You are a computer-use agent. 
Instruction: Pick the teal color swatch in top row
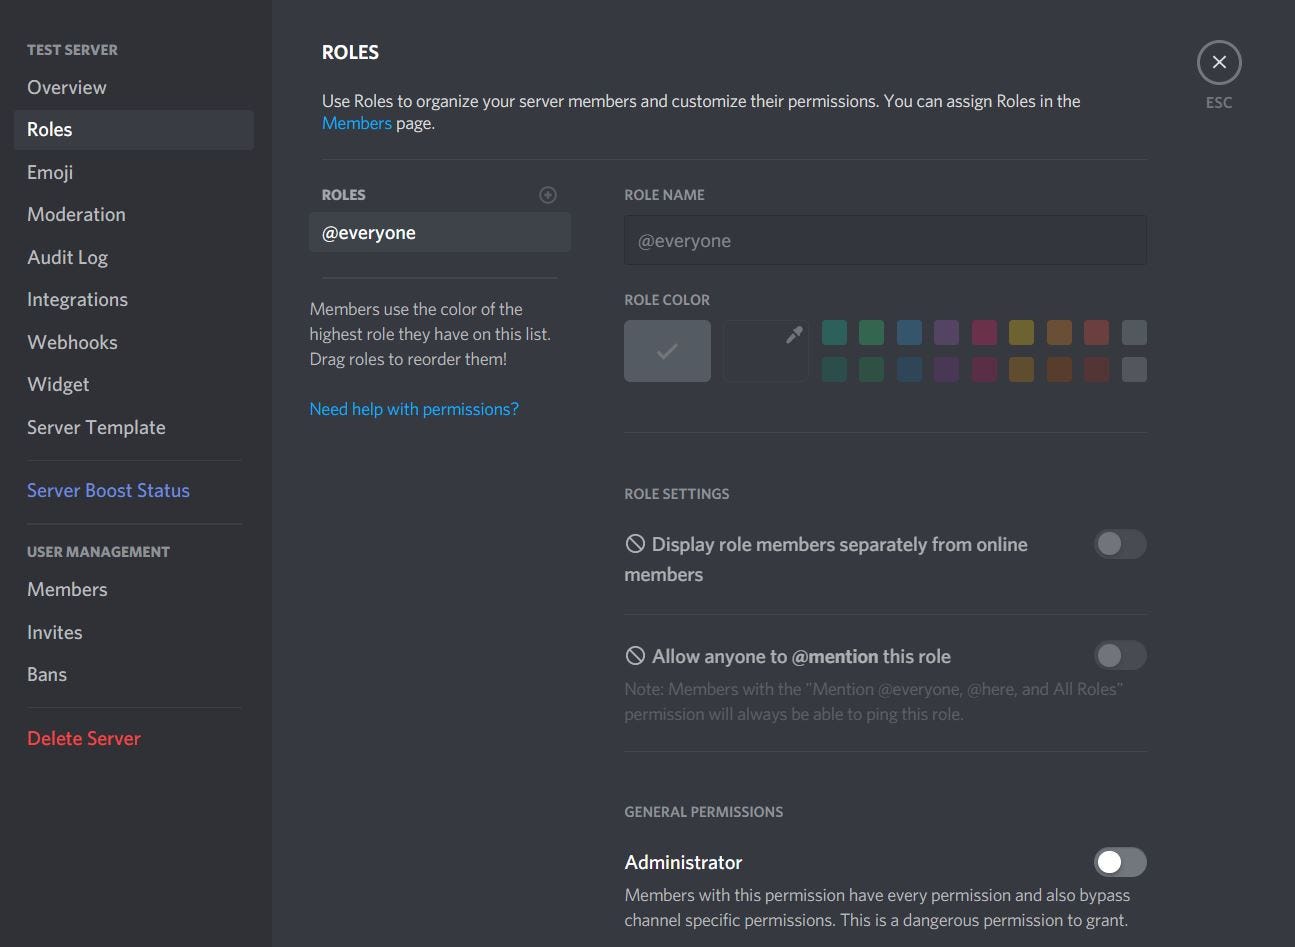834,333
